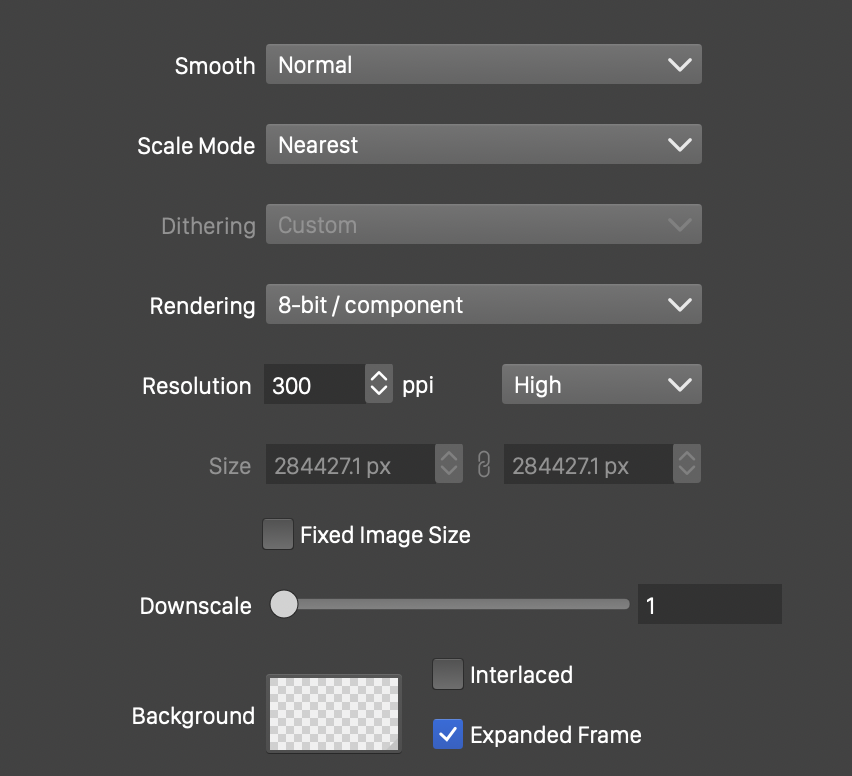Image resolution: width=852 pixels, height=776 pixels.
Task: Disable the Expanded Frame checkbox
Action: (447, 735)
